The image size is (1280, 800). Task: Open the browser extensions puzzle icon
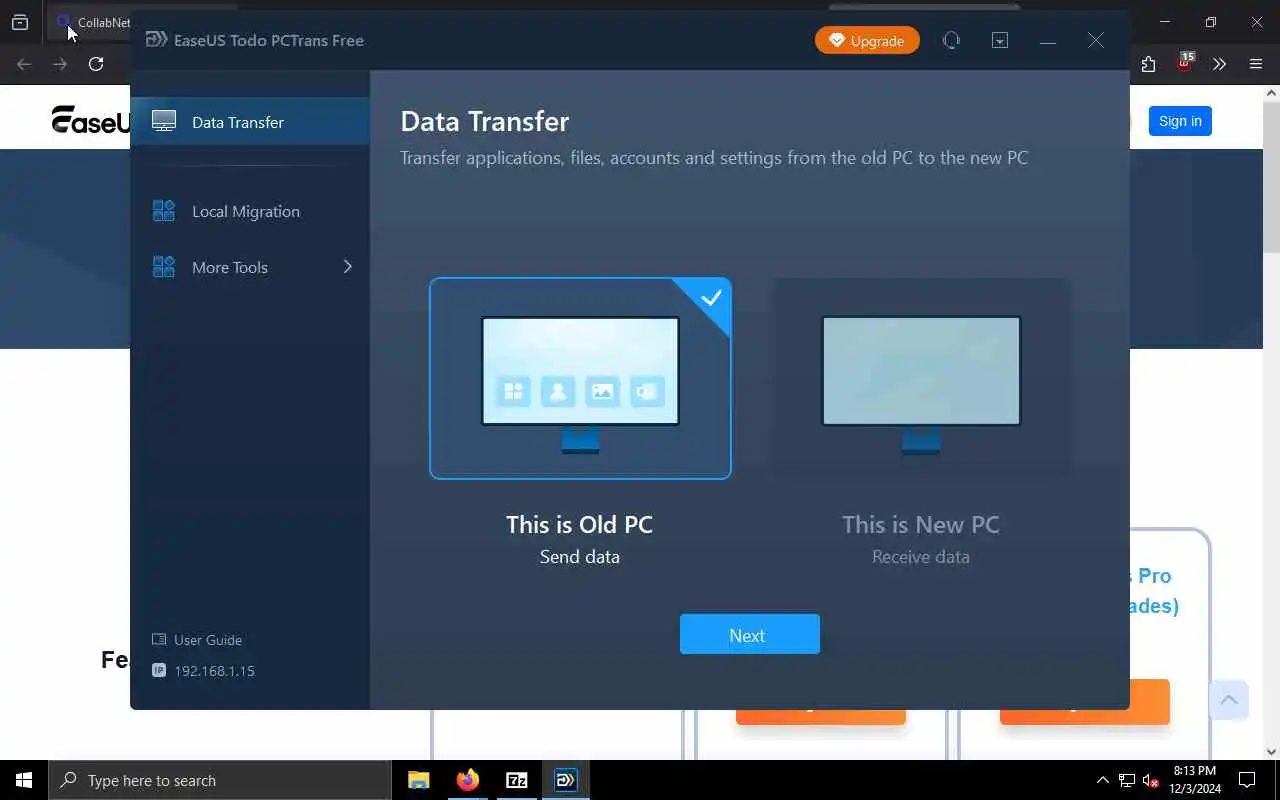click(x=1148, y=64)
